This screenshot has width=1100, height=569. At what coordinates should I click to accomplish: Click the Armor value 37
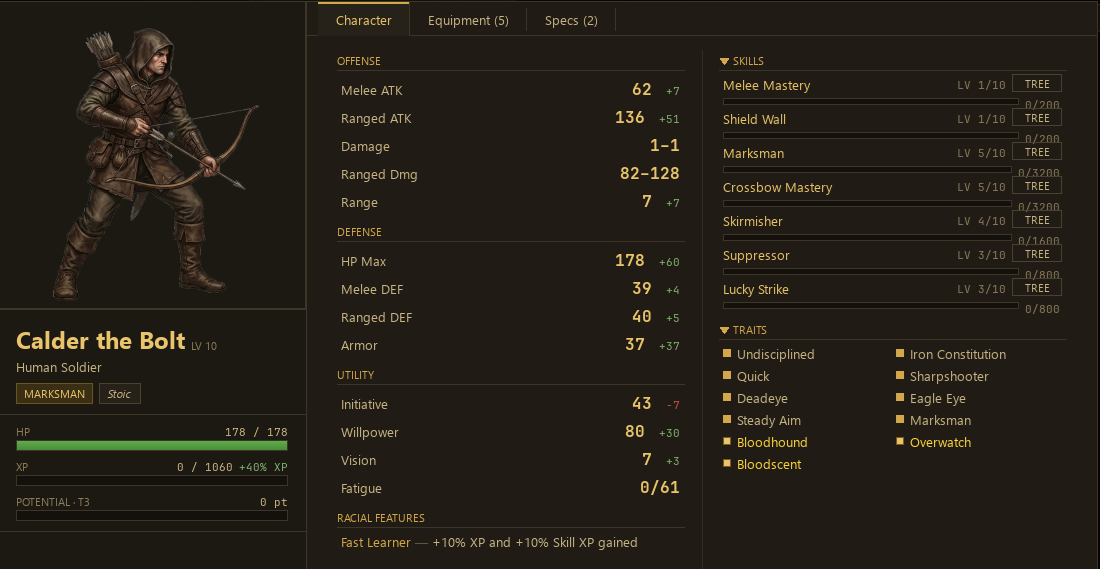[x=635, y=344]
